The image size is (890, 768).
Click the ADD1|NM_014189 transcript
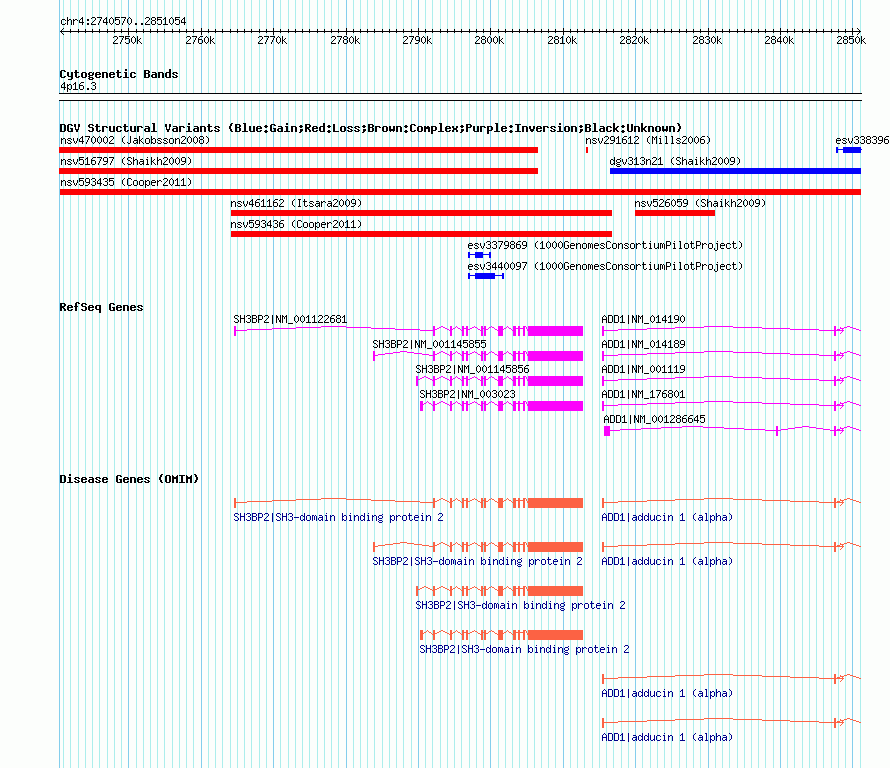(732, 355)
